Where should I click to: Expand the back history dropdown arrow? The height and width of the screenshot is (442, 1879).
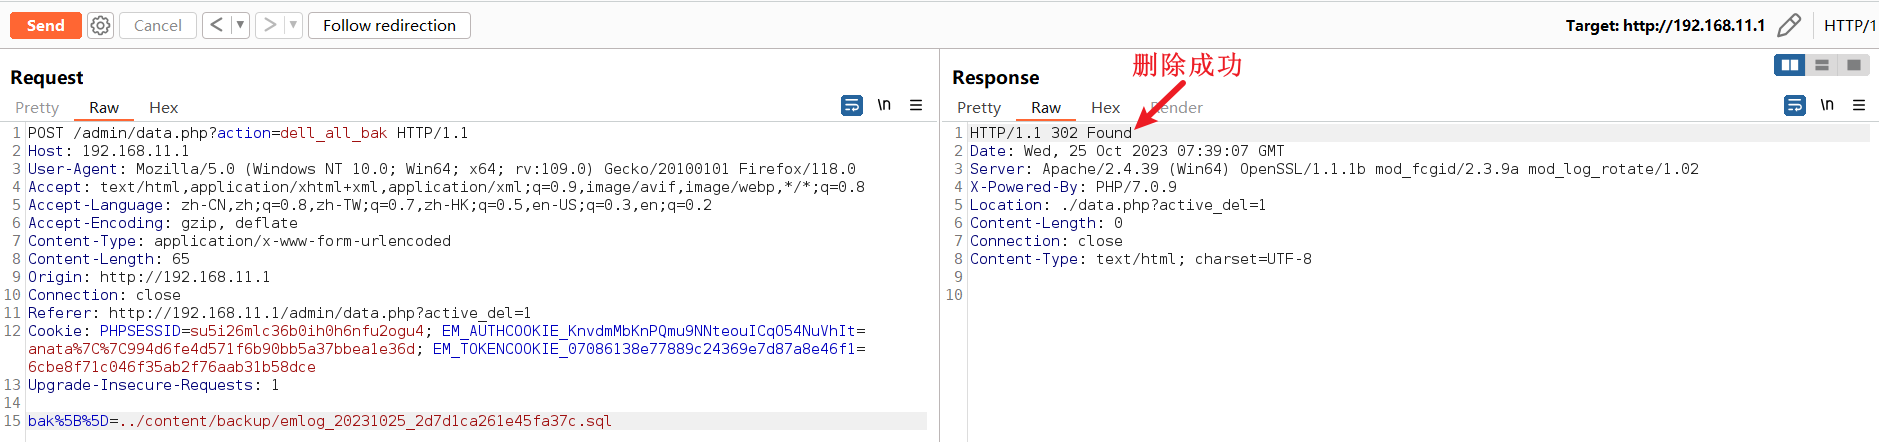(x=240, y=25)
